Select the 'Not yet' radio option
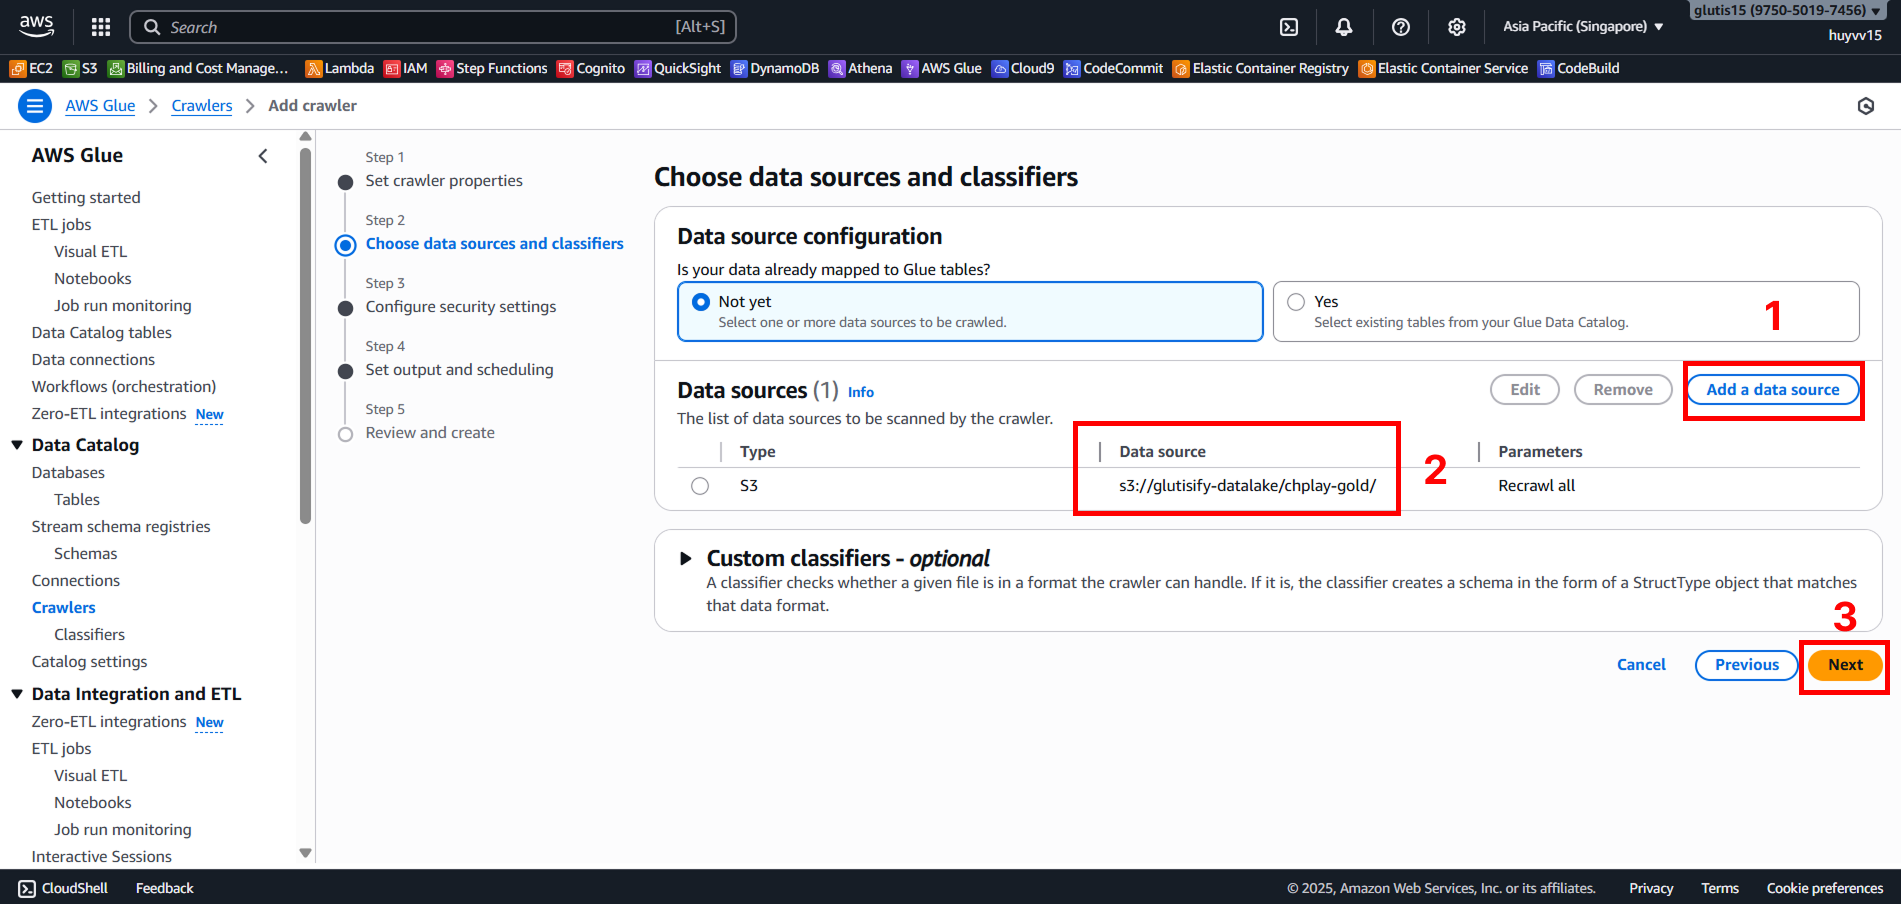 pyautogui.click(x=701, y=302)
